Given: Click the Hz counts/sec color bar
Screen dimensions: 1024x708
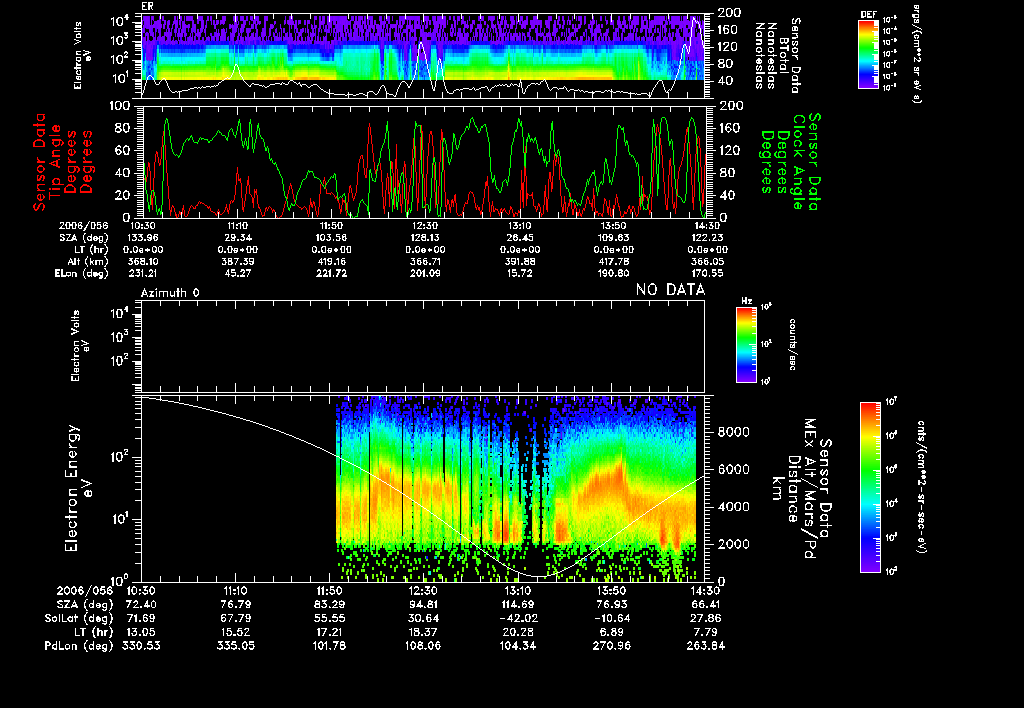Looking at the screenshot, I should tap(746, 344).
